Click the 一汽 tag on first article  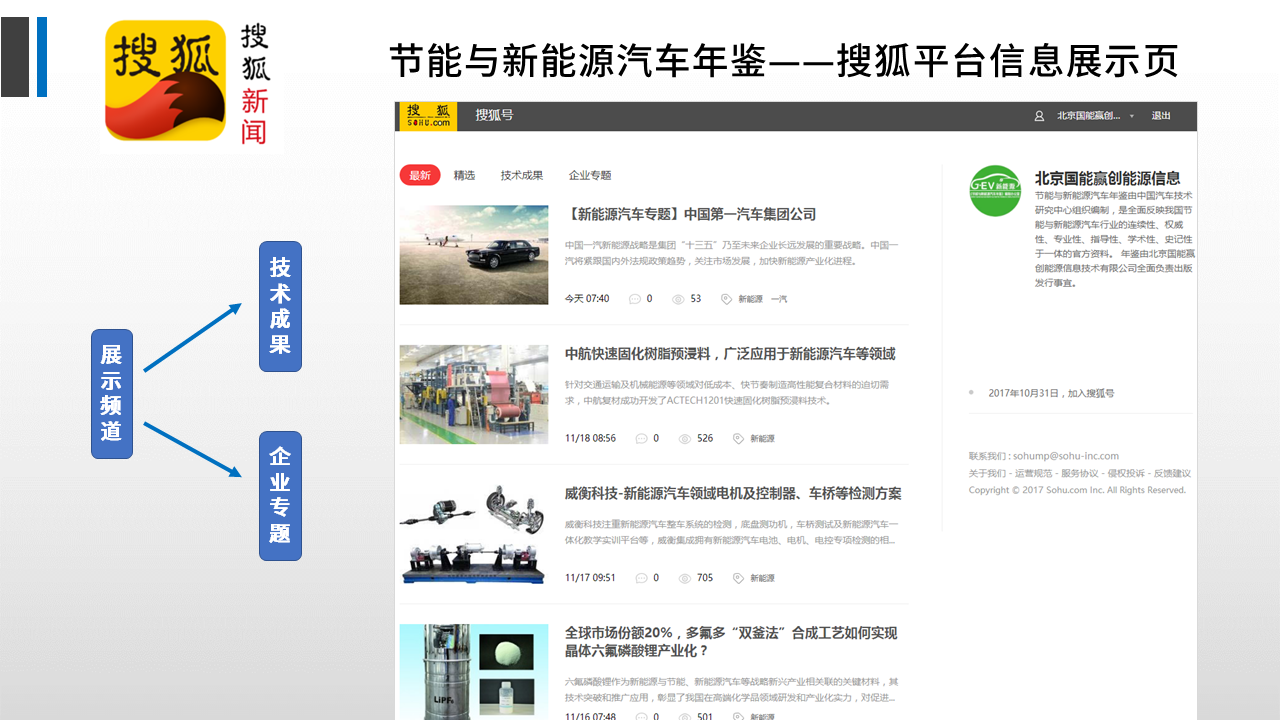click(x=779, y=299)
